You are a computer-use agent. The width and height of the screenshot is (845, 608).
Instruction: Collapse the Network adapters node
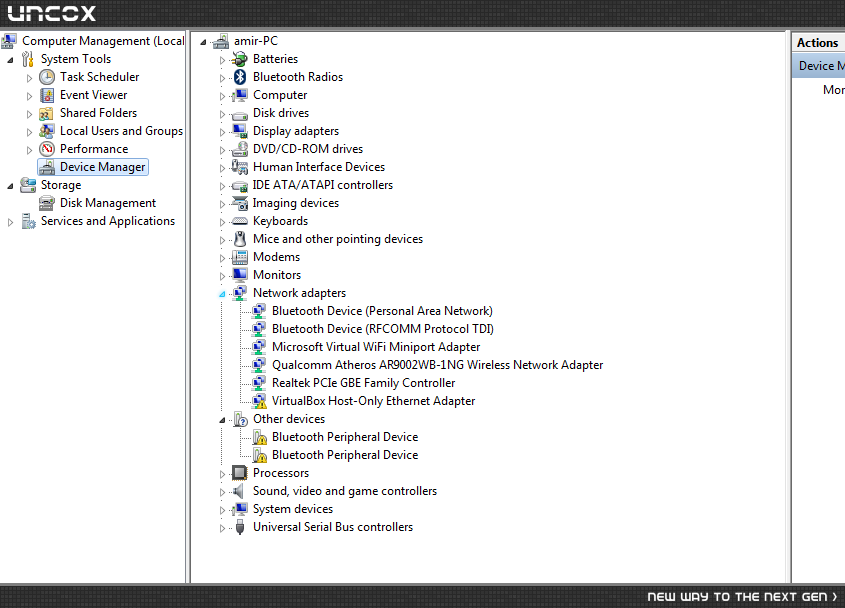pos(222,294)
